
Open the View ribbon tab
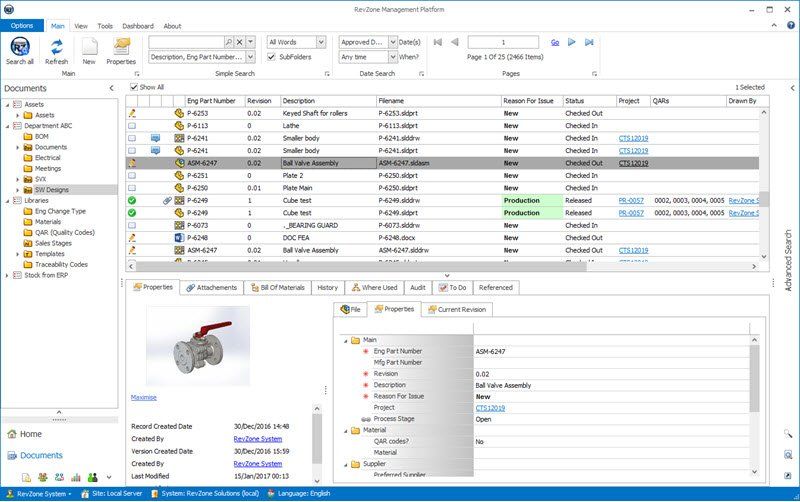pos(81,26)
